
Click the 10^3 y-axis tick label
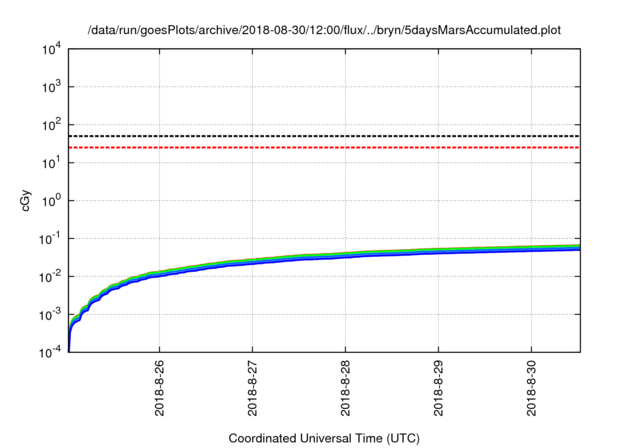point(51,87)
